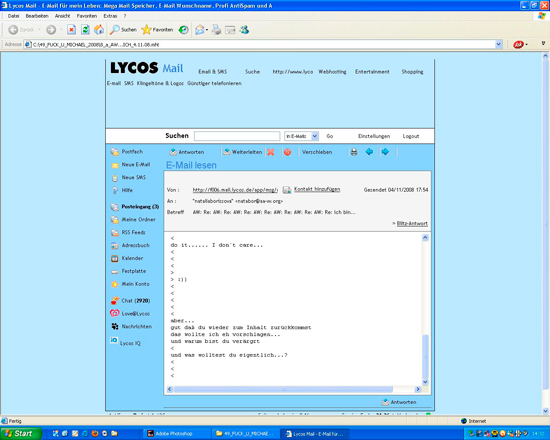
Task: Open Kalender sidebar item
Action: click(x=127, y=258)
